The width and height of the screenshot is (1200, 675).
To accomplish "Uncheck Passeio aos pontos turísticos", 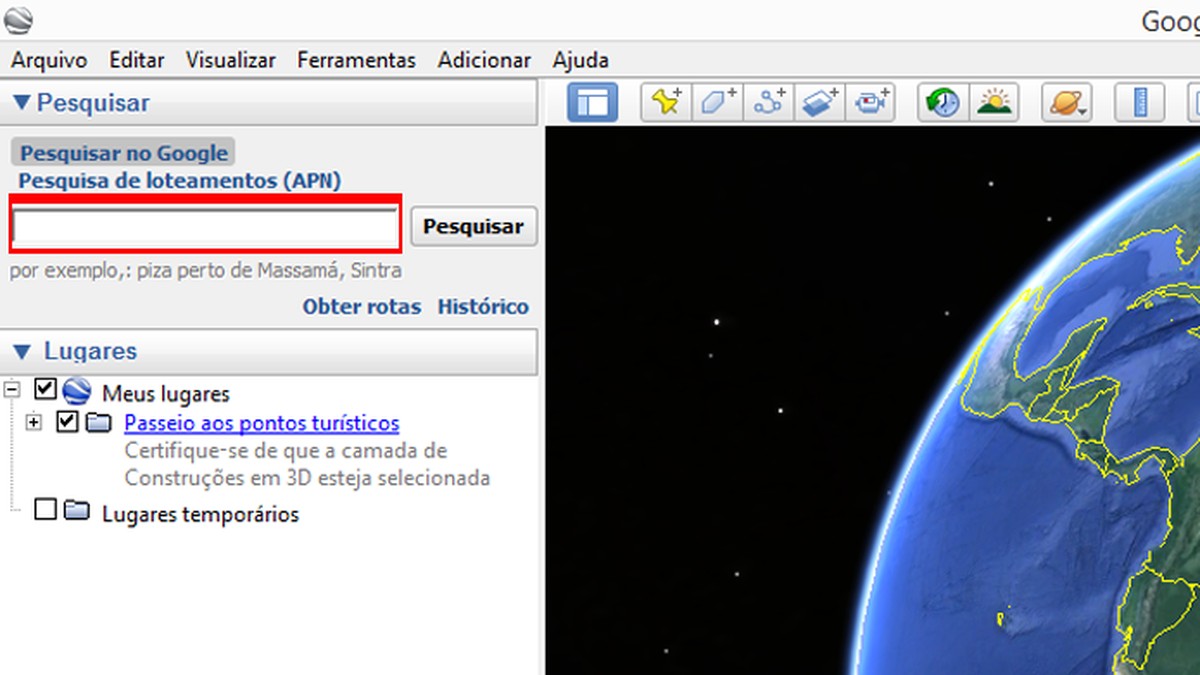I will pos(68,422).
